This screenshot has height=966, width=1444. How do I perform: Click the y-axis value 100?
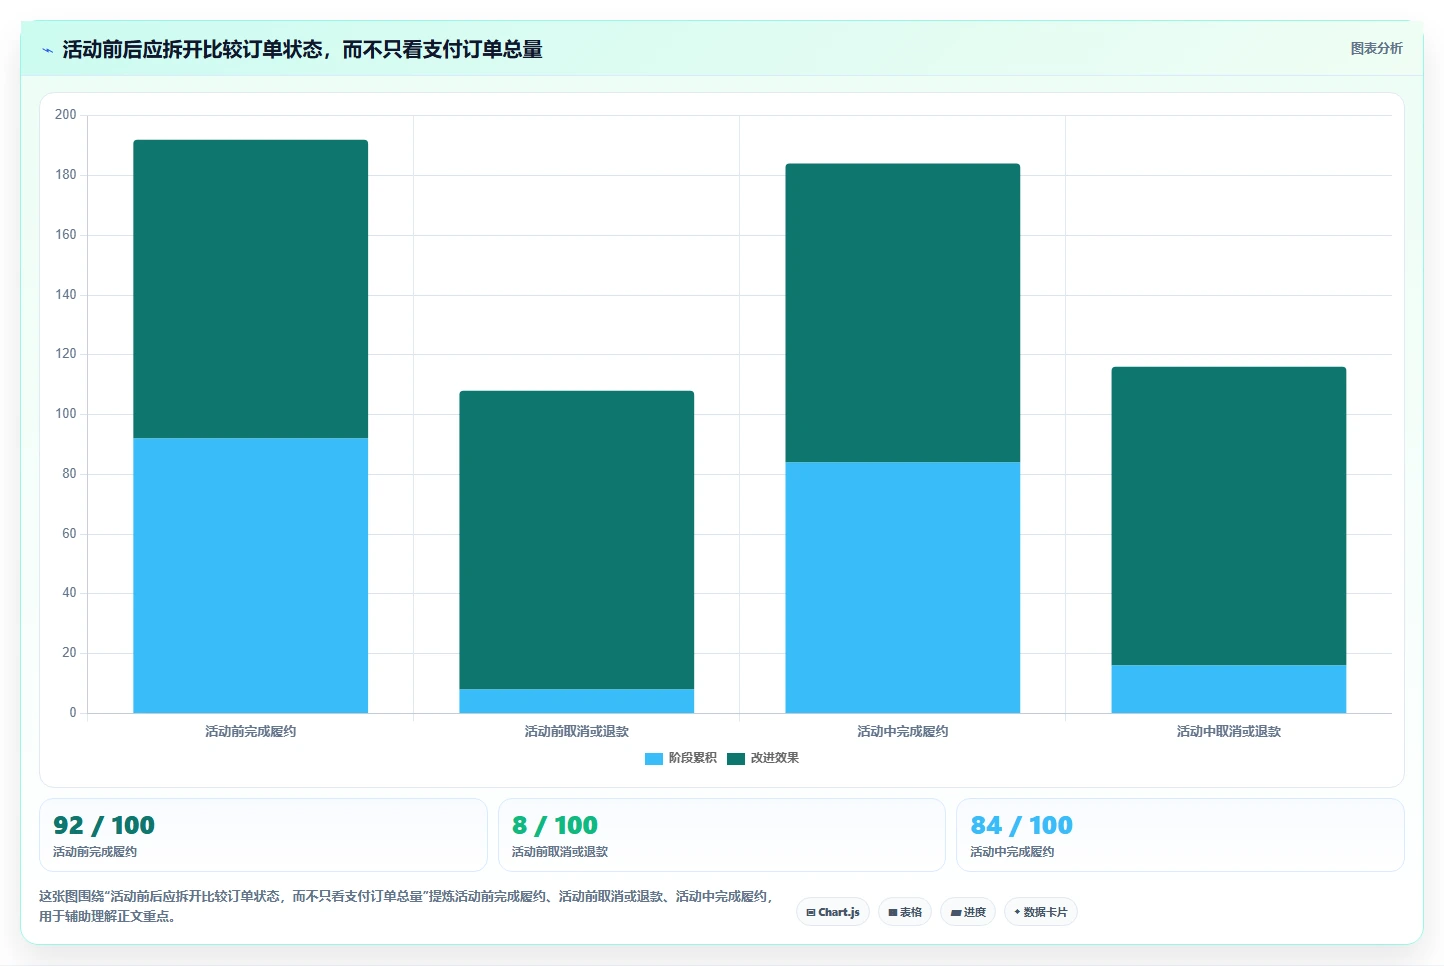[66, 414]
